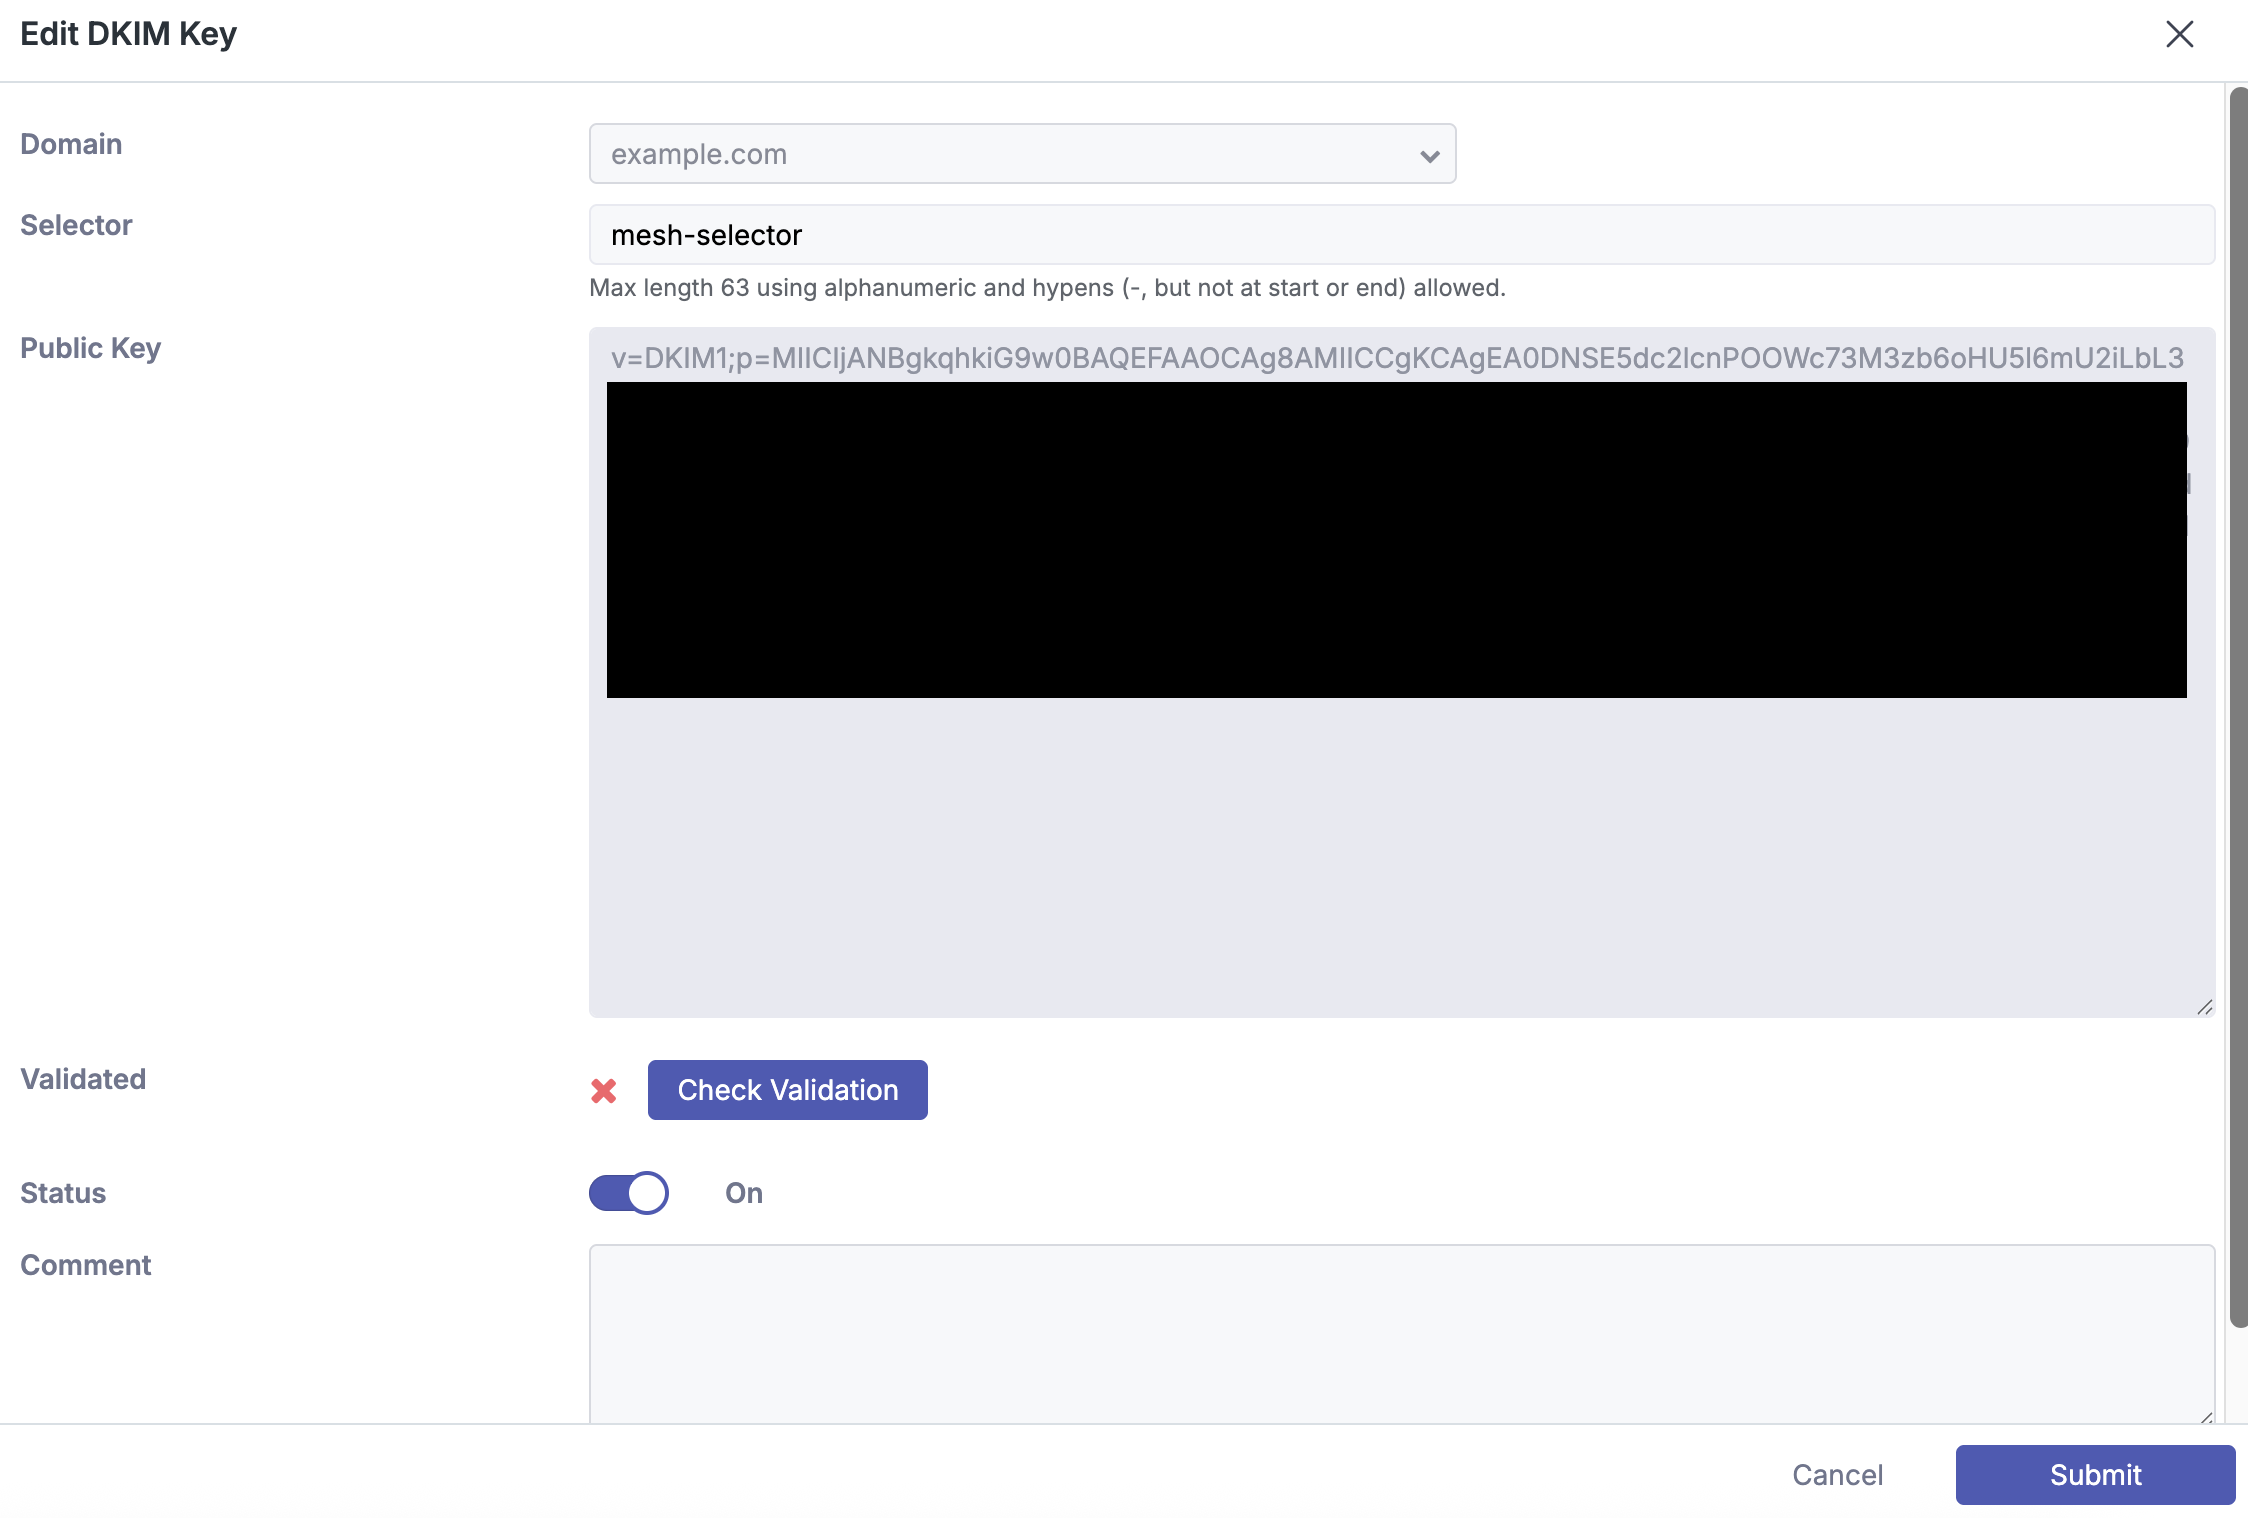Click the Public Key field label
This screenshot has height=1518, width=2248.
pos(90,348)
